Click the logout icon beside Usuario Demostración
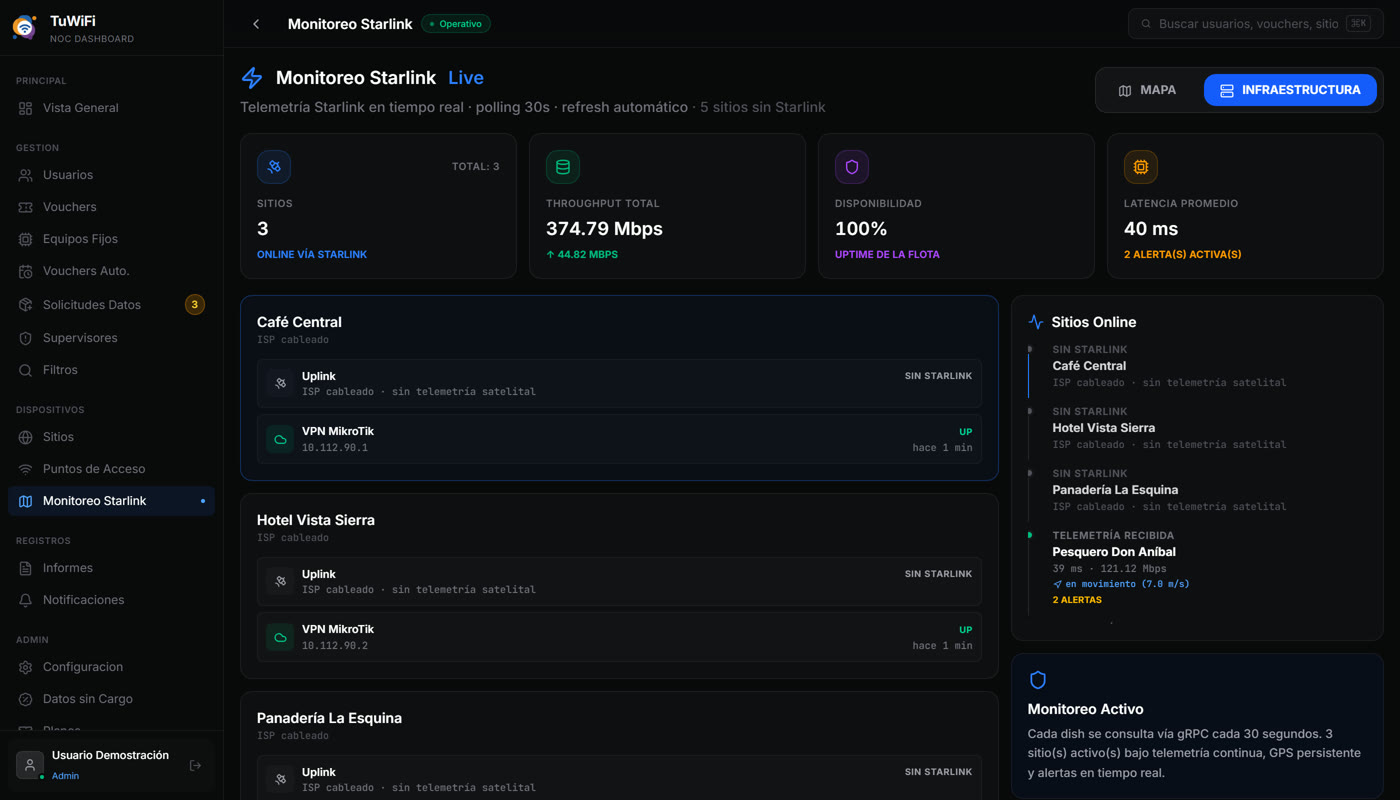The width and height of the screenshot is (1400, 800). [195, 765]
